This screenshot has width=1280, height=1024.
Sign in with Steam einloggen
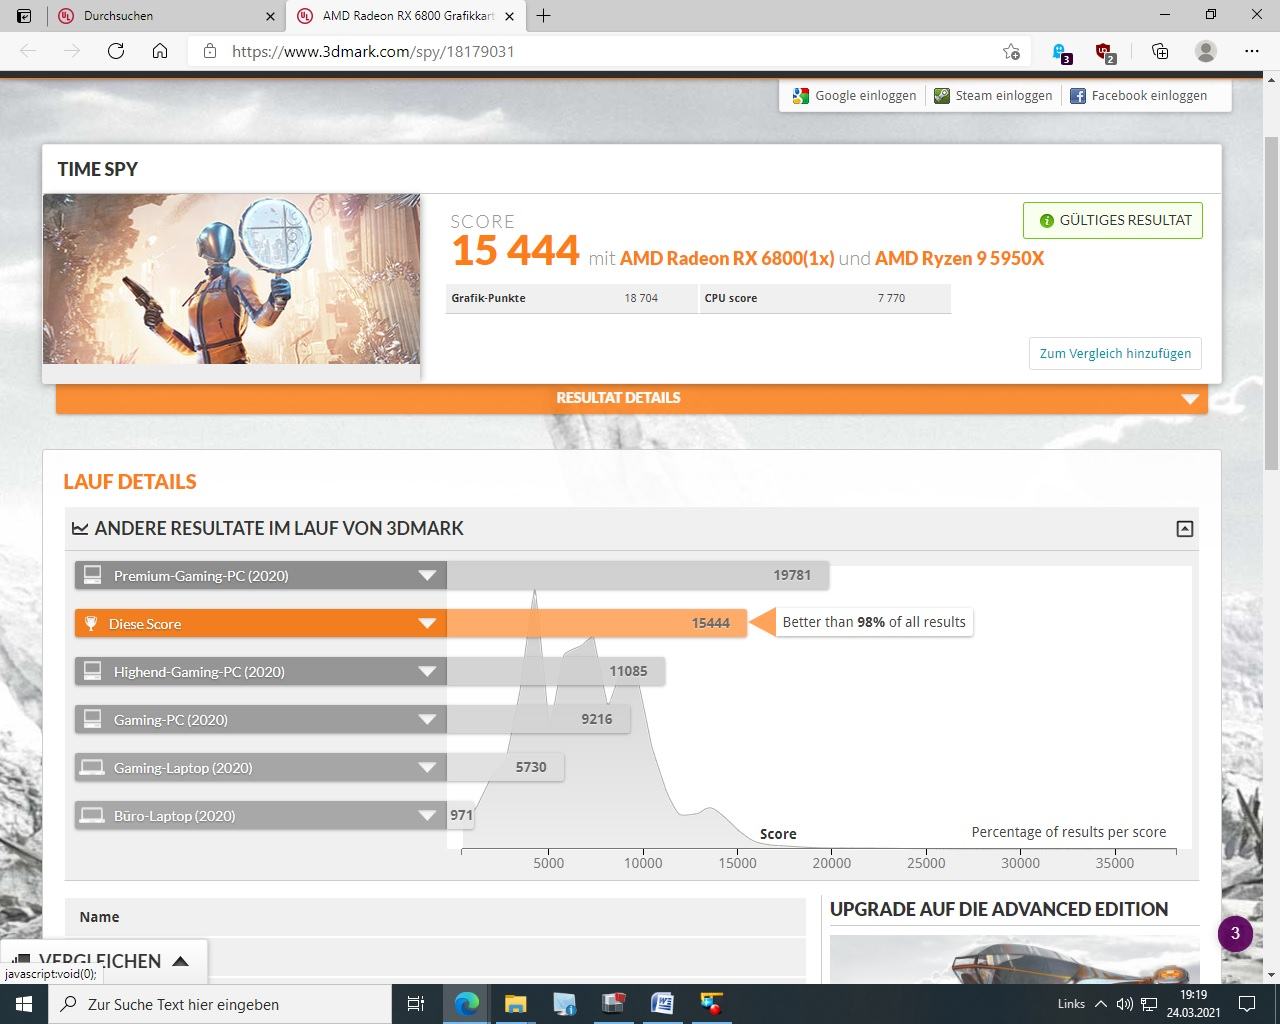pos(993,96)
